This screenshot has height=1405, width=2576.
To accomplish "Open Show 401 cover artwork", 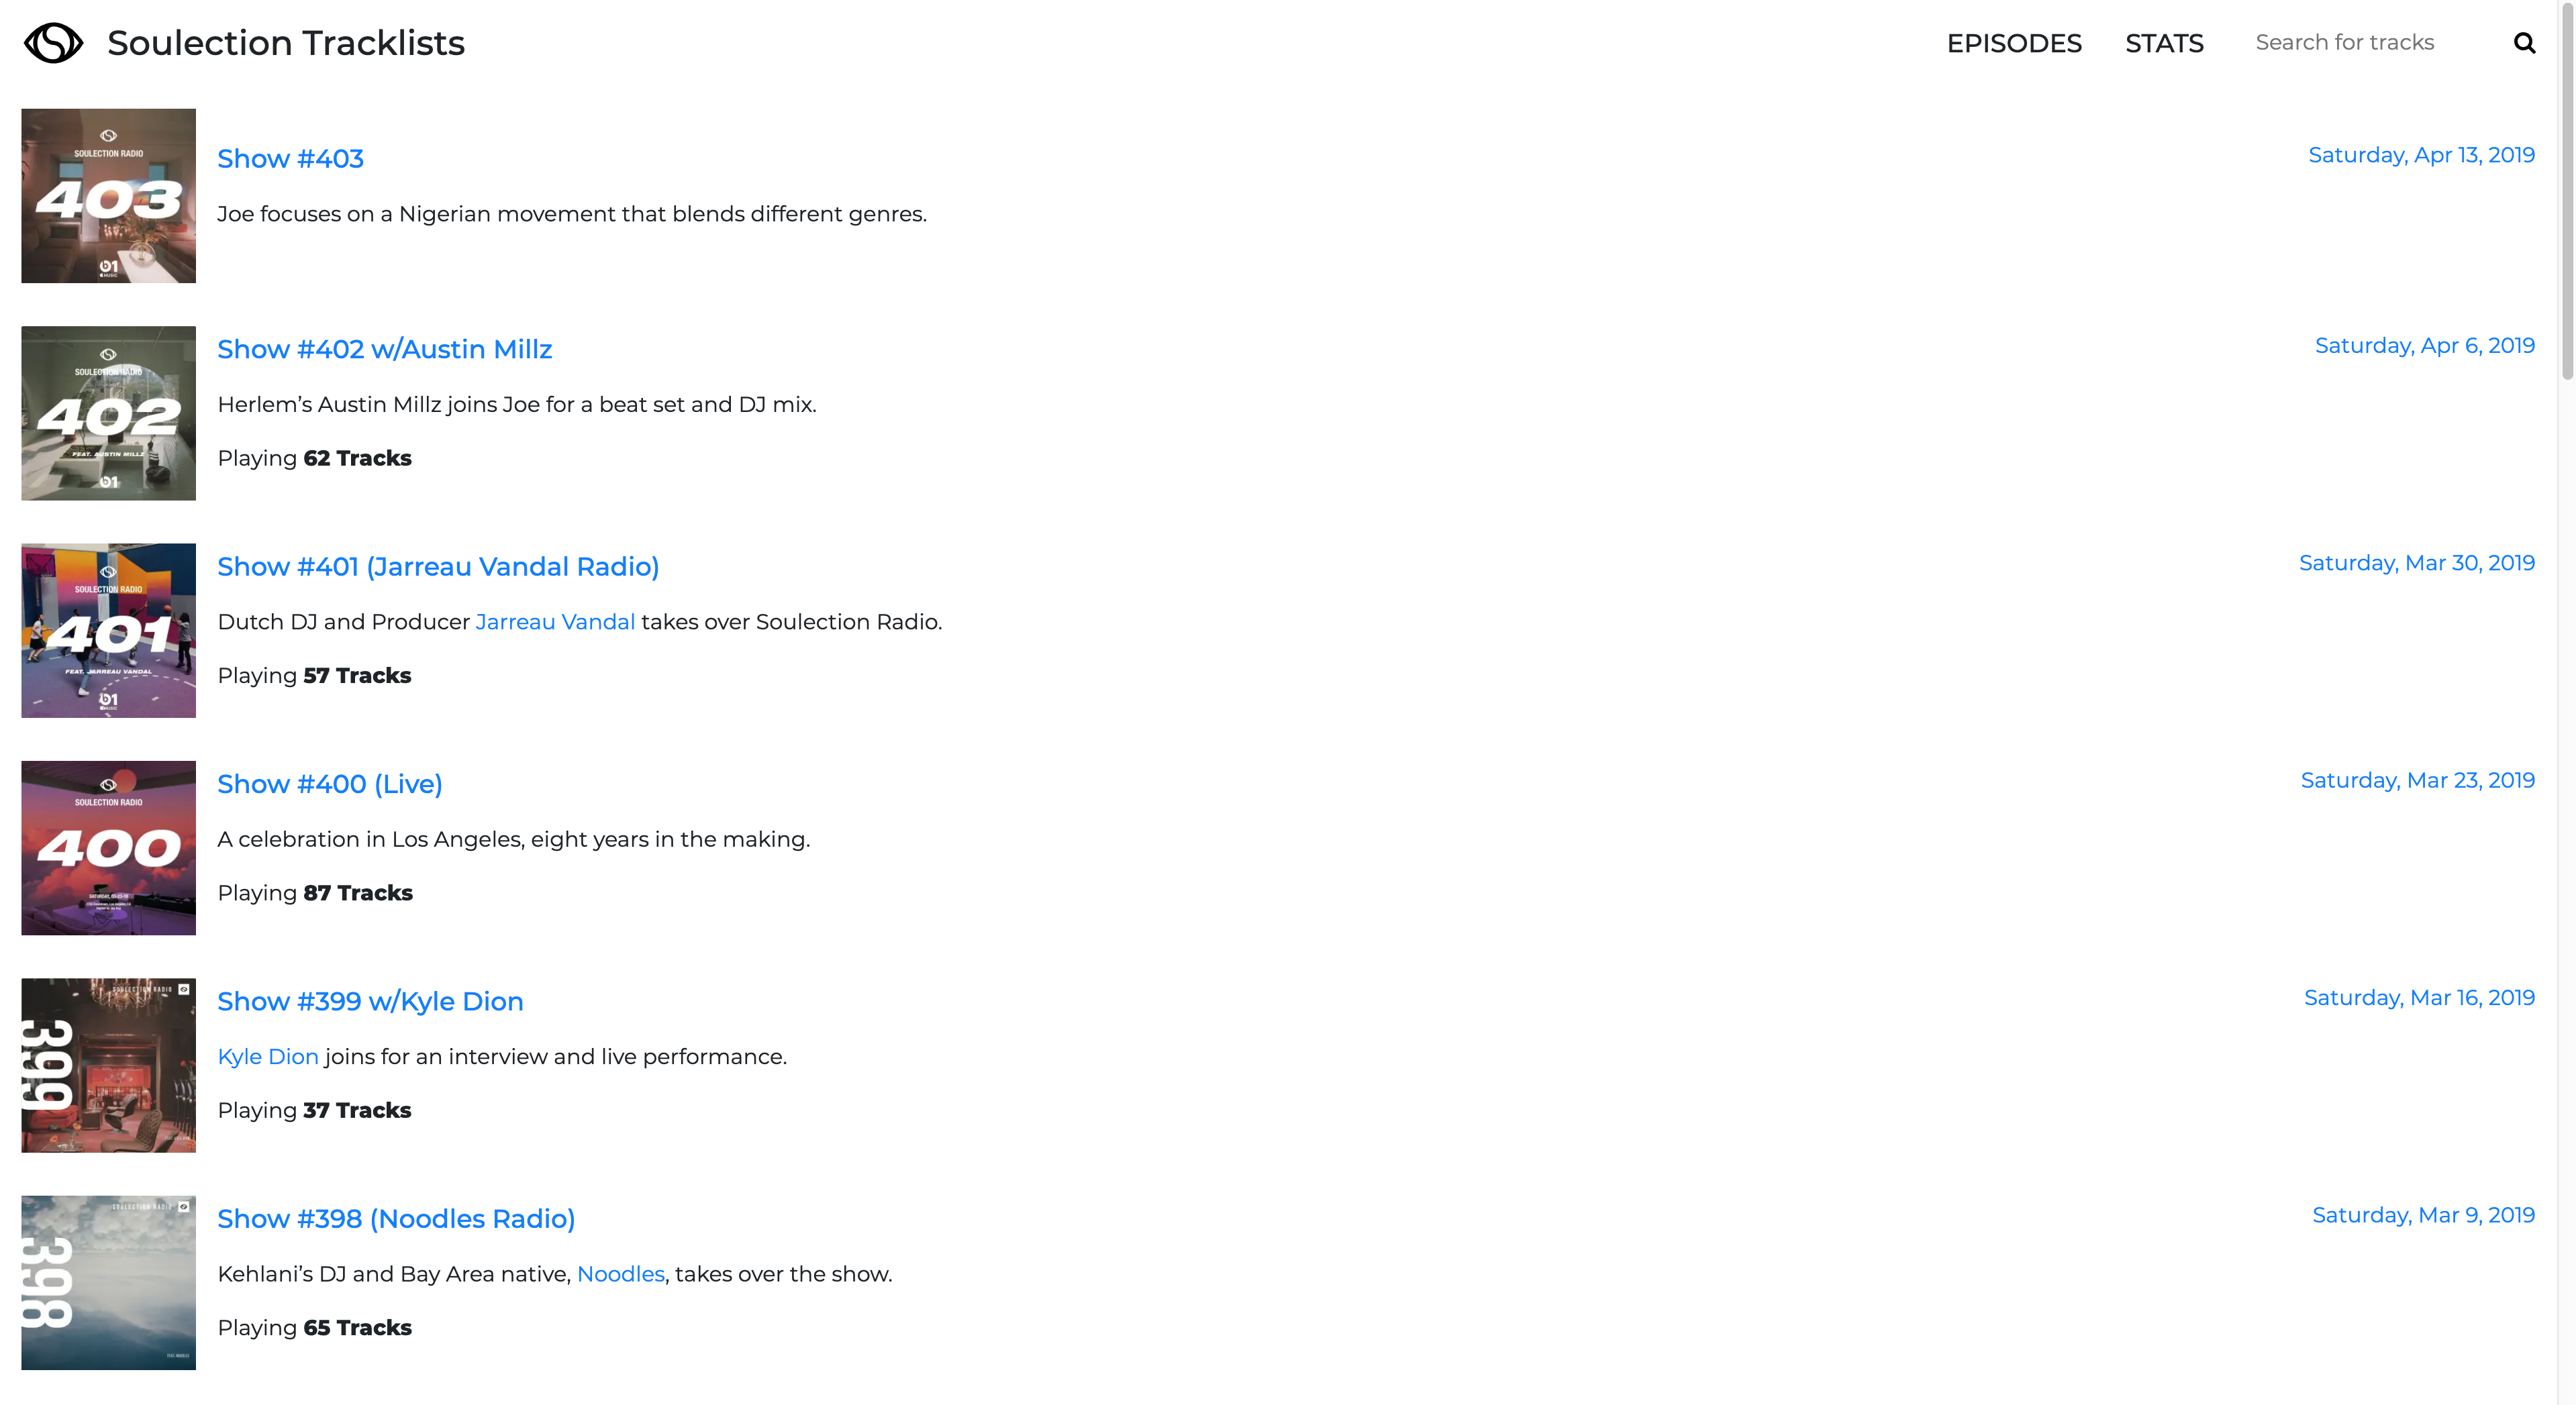I will (108, 631).
